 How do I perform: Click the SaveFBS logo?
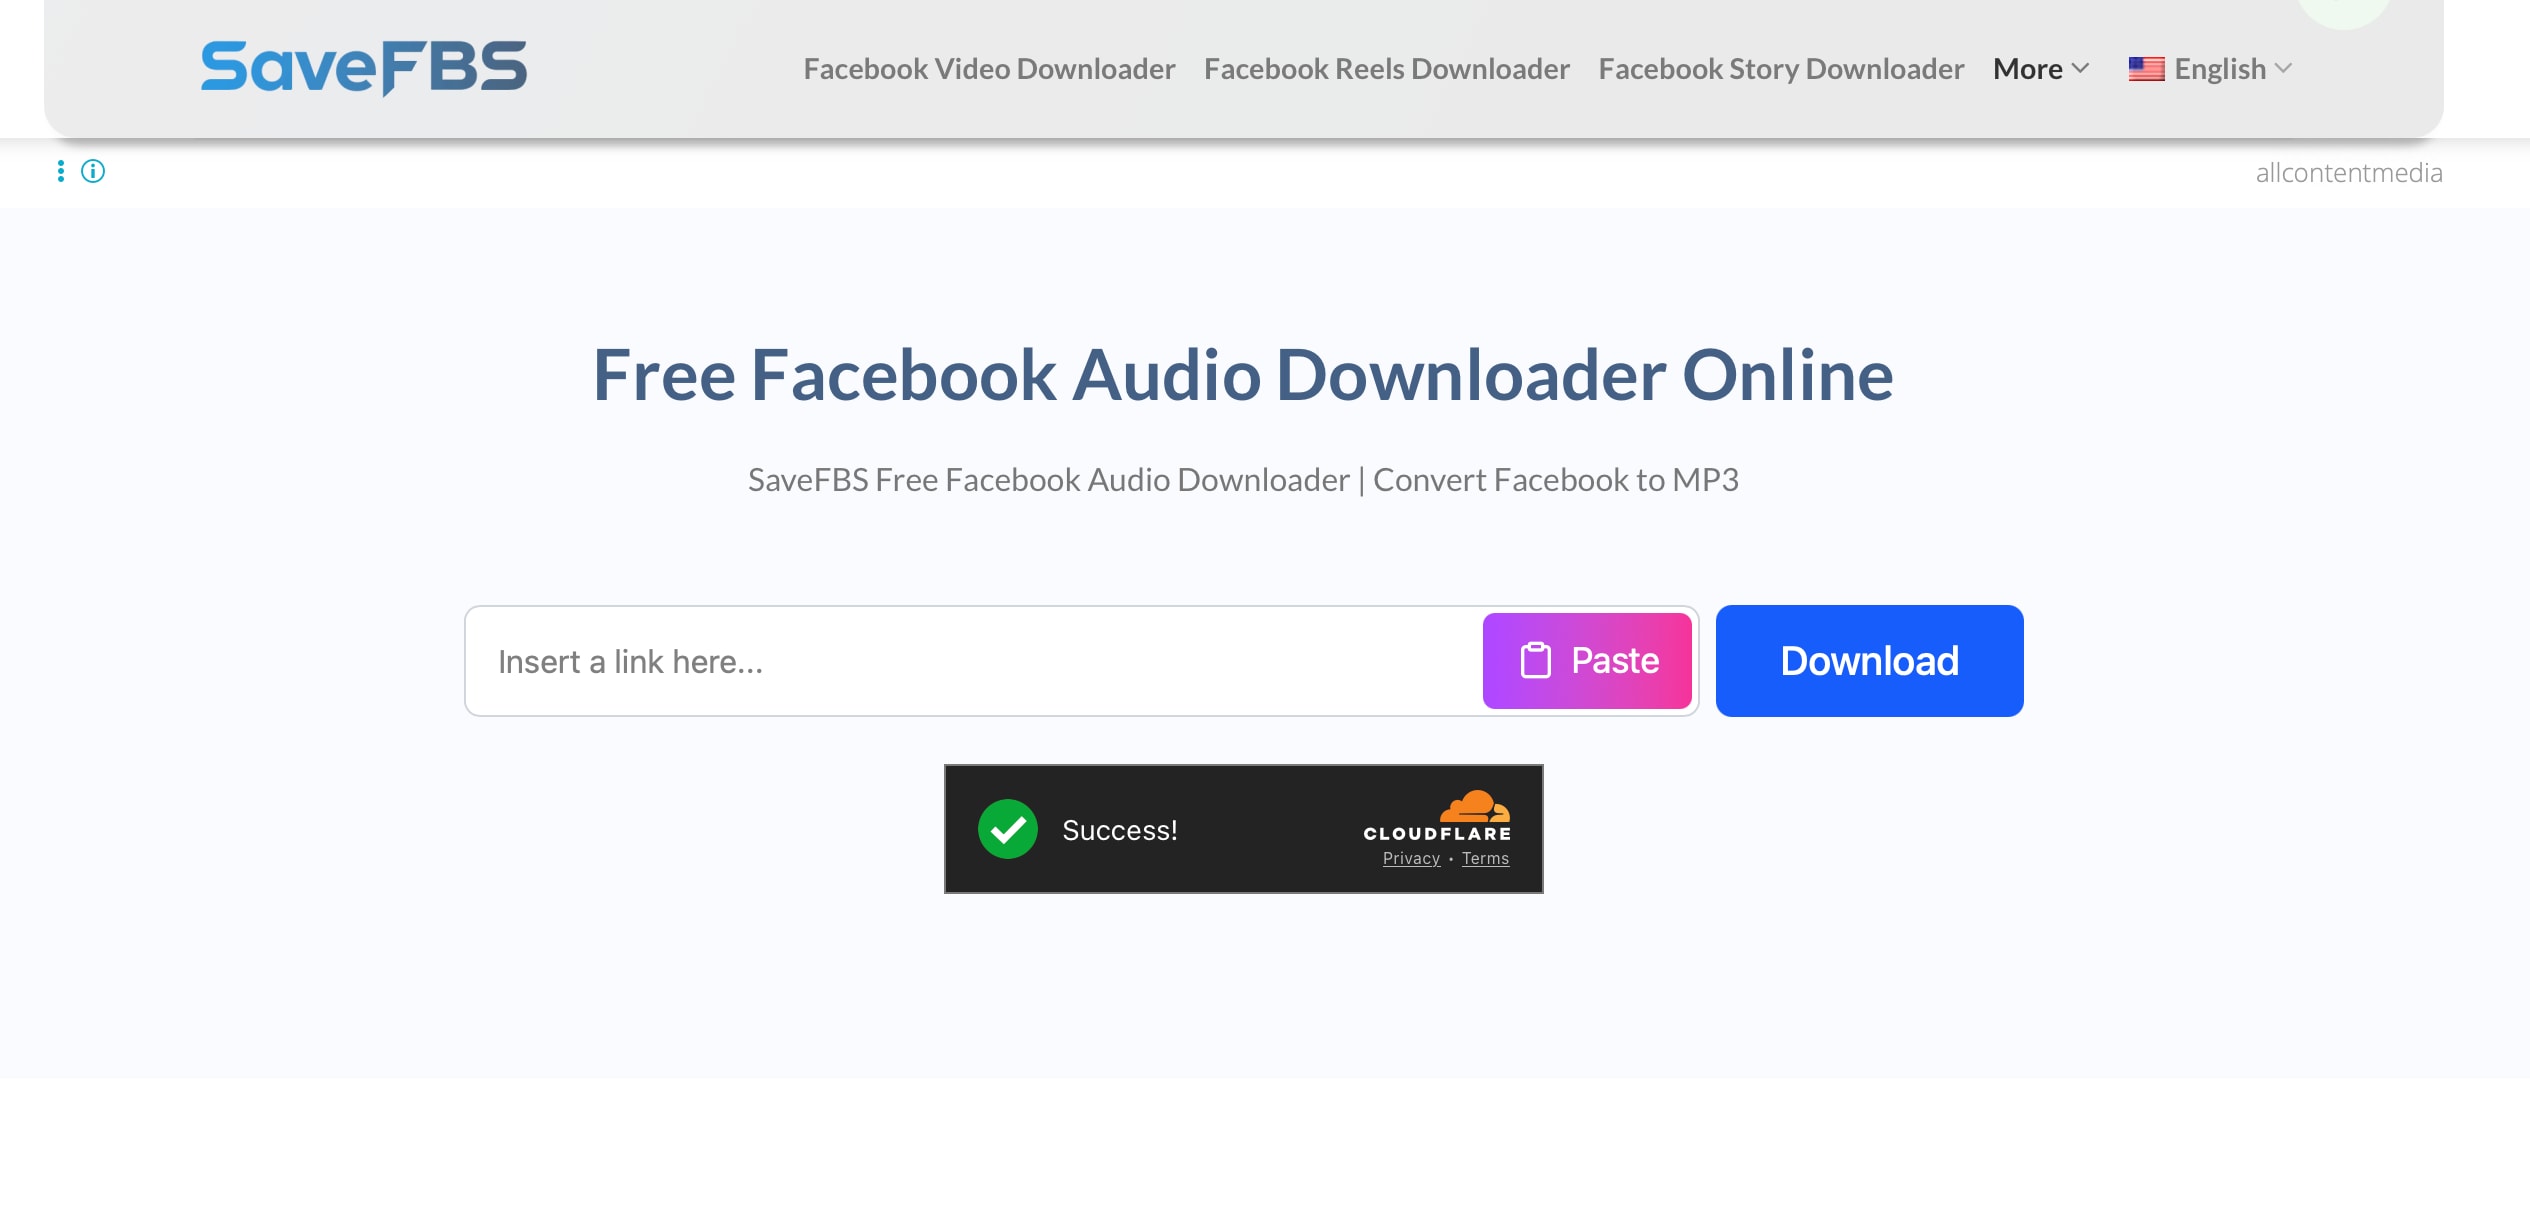364,67
